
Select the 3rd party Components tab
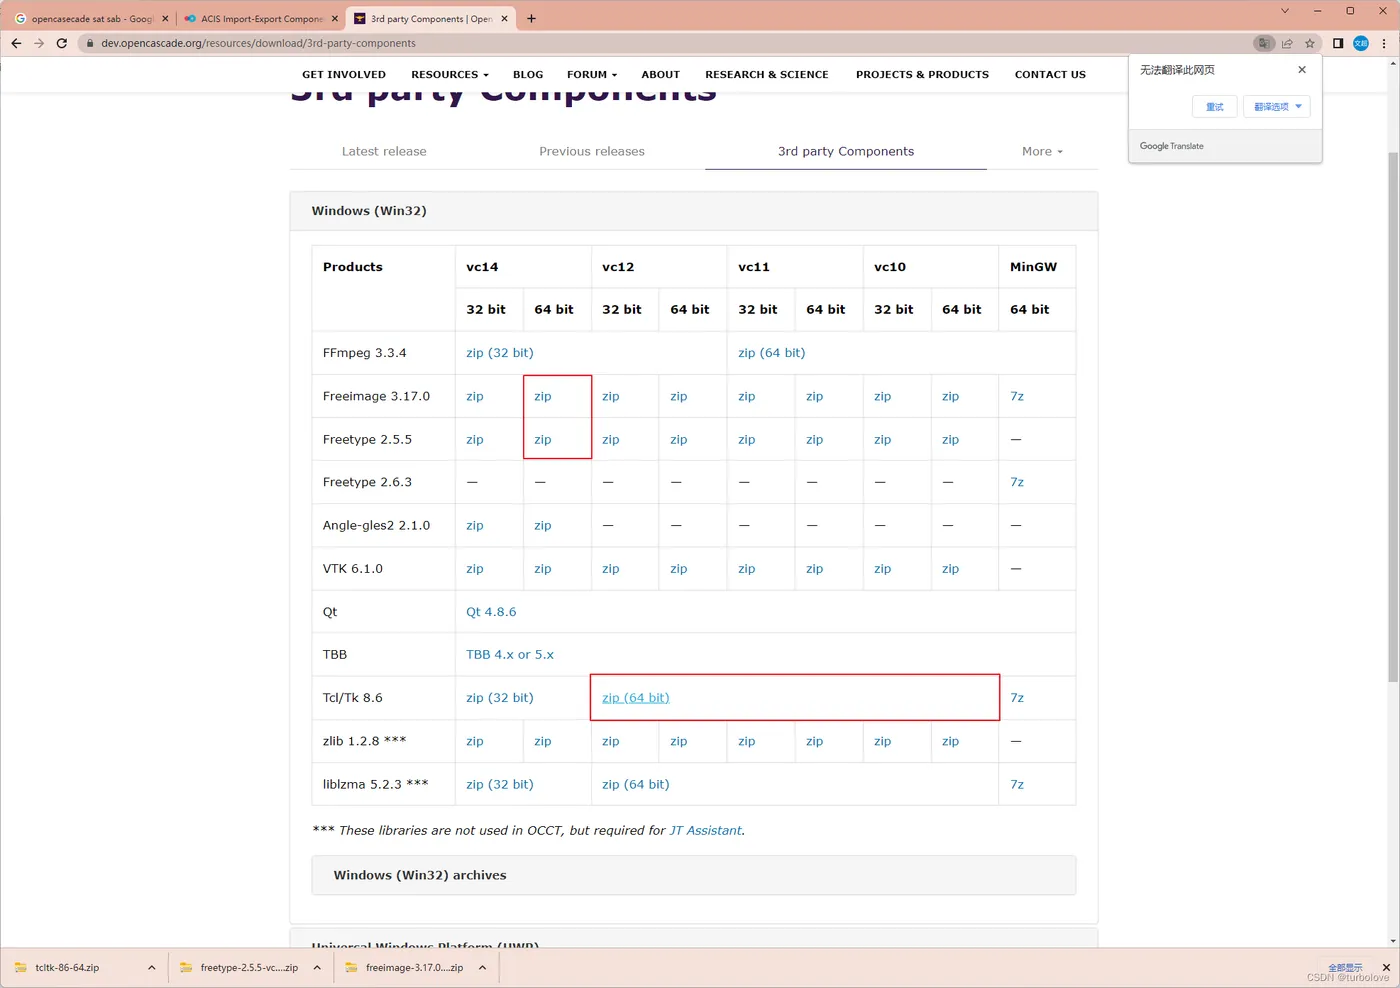coord(846,152)
